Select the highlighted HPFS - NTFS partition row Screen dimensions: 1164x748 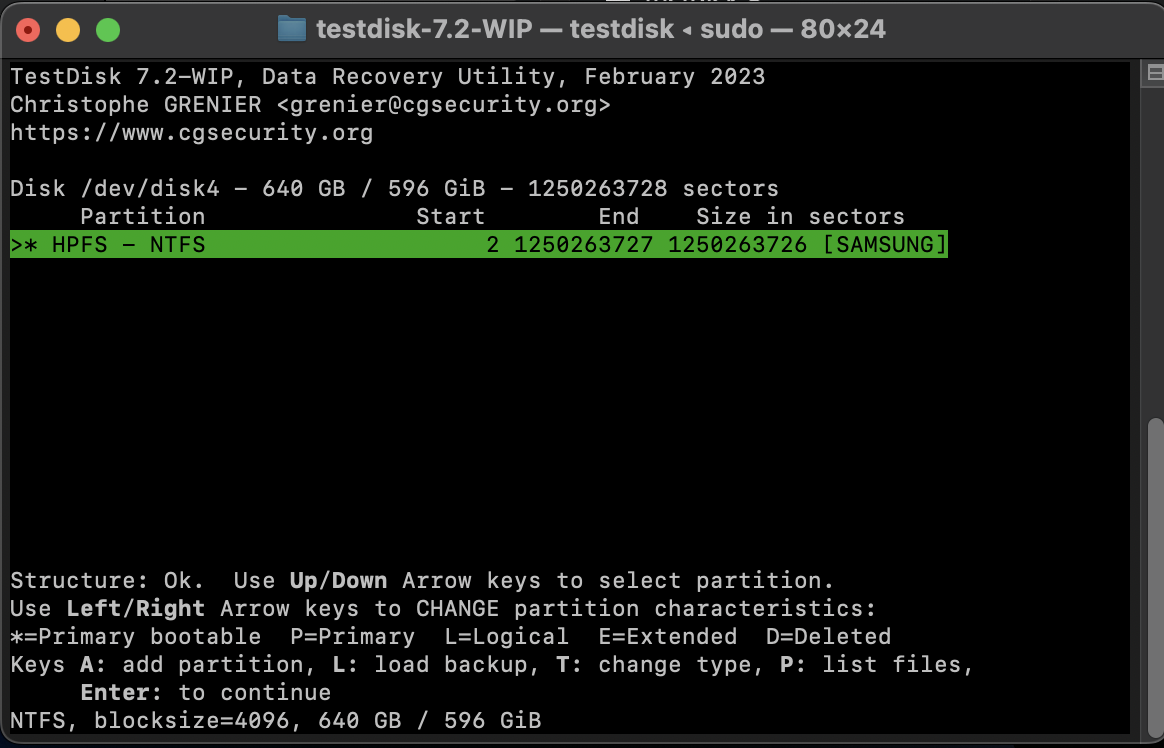click(479, 244)
